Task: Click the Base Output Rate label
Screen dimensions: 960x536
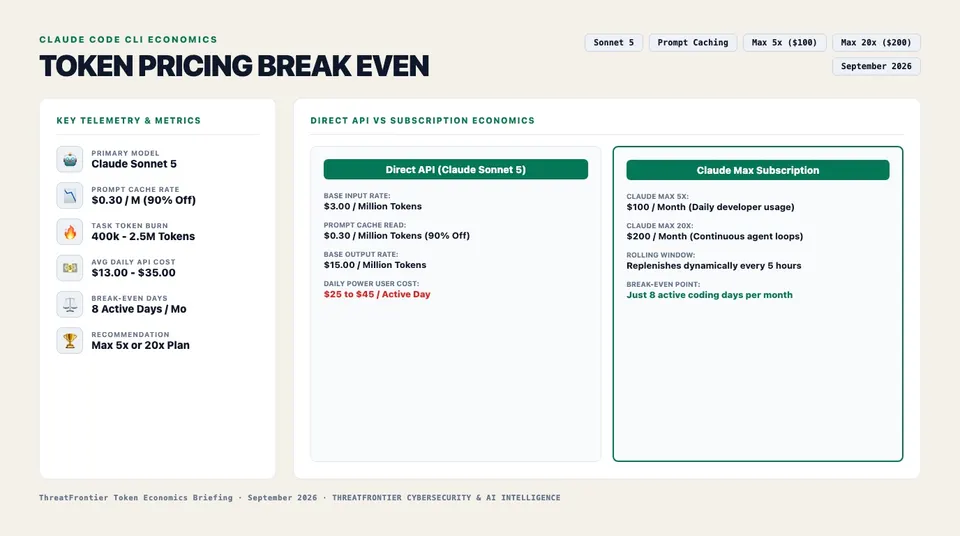Action: pos(361,254)
